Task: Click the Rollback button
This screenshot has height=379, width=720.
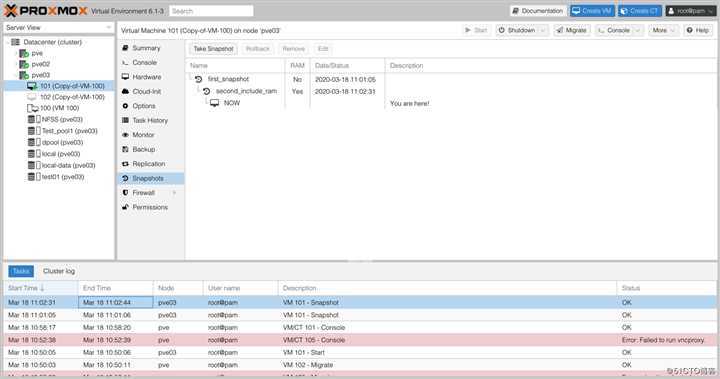Action: [257, 49]
